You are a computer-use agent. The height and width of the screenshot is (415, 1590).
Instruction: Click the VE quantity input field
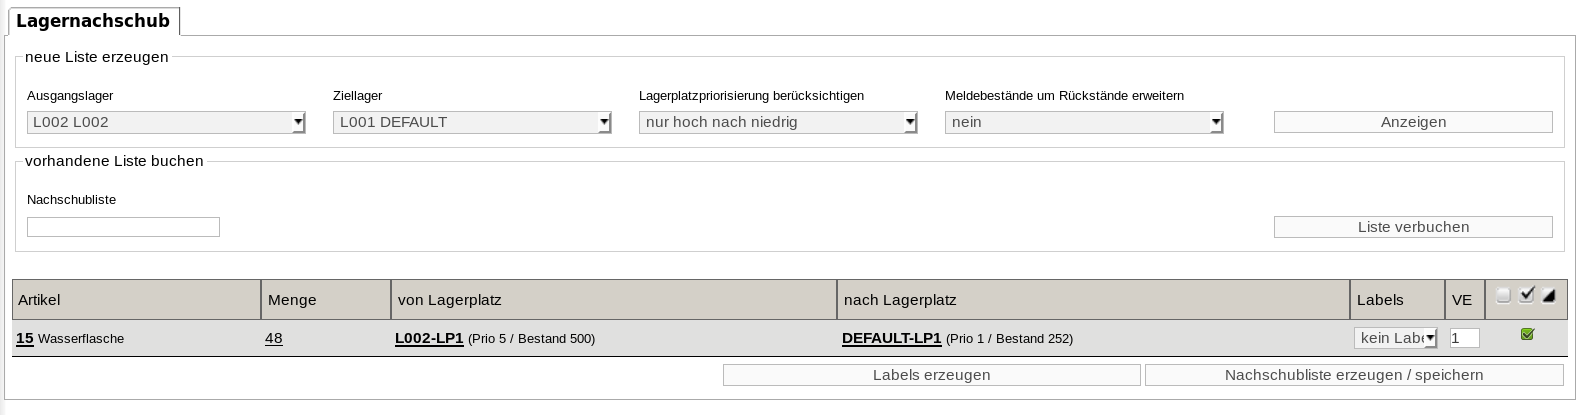coord(1464,338)
